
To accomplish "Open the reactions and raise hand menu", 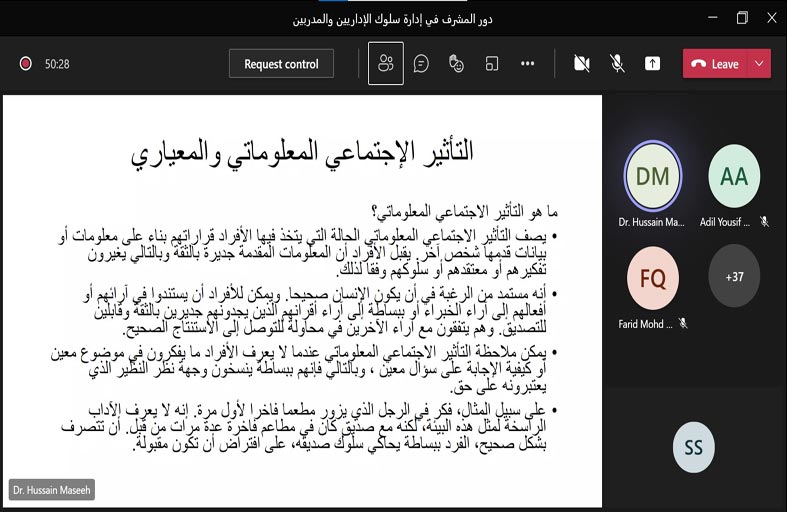I will coord(456,64).
